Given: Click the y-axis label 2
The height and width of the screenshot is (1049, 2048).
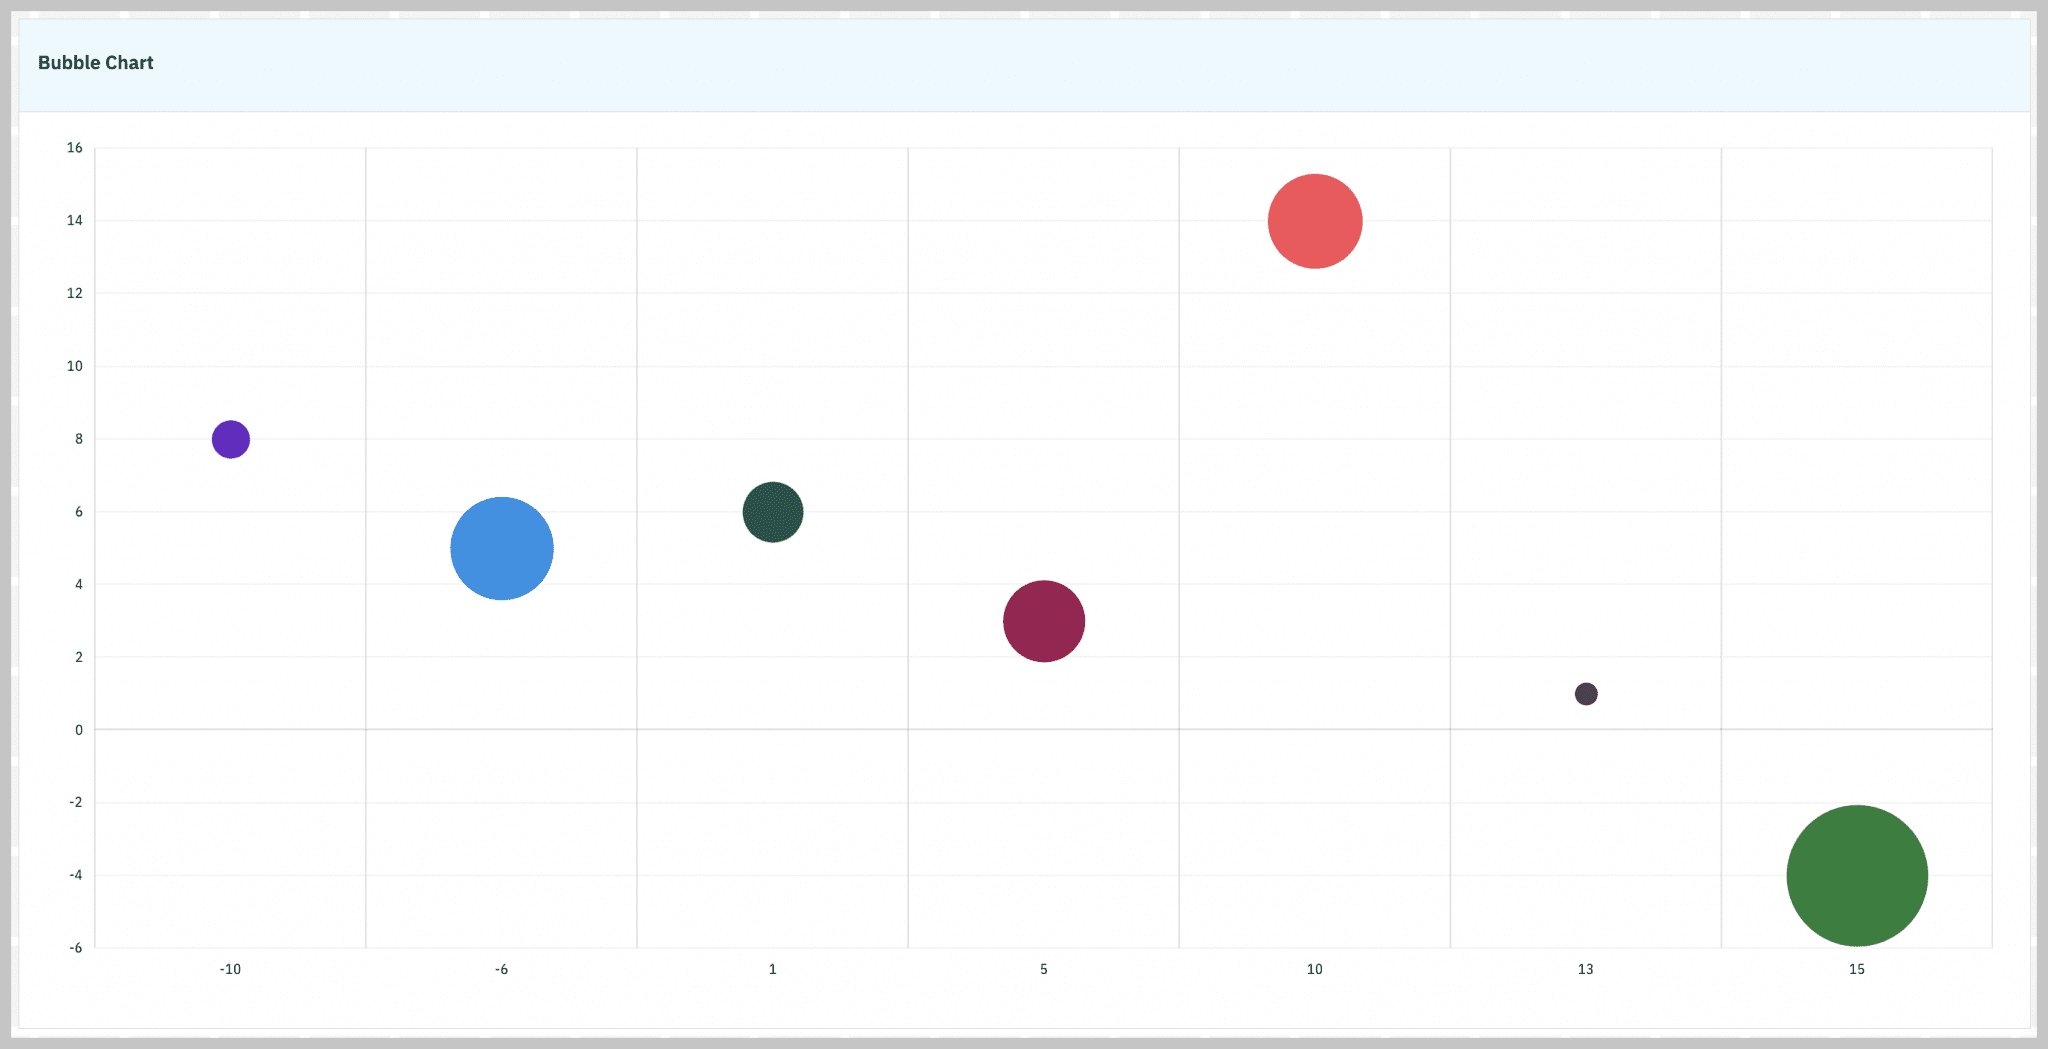Looking at the screenshot, I should click(78, 657).
